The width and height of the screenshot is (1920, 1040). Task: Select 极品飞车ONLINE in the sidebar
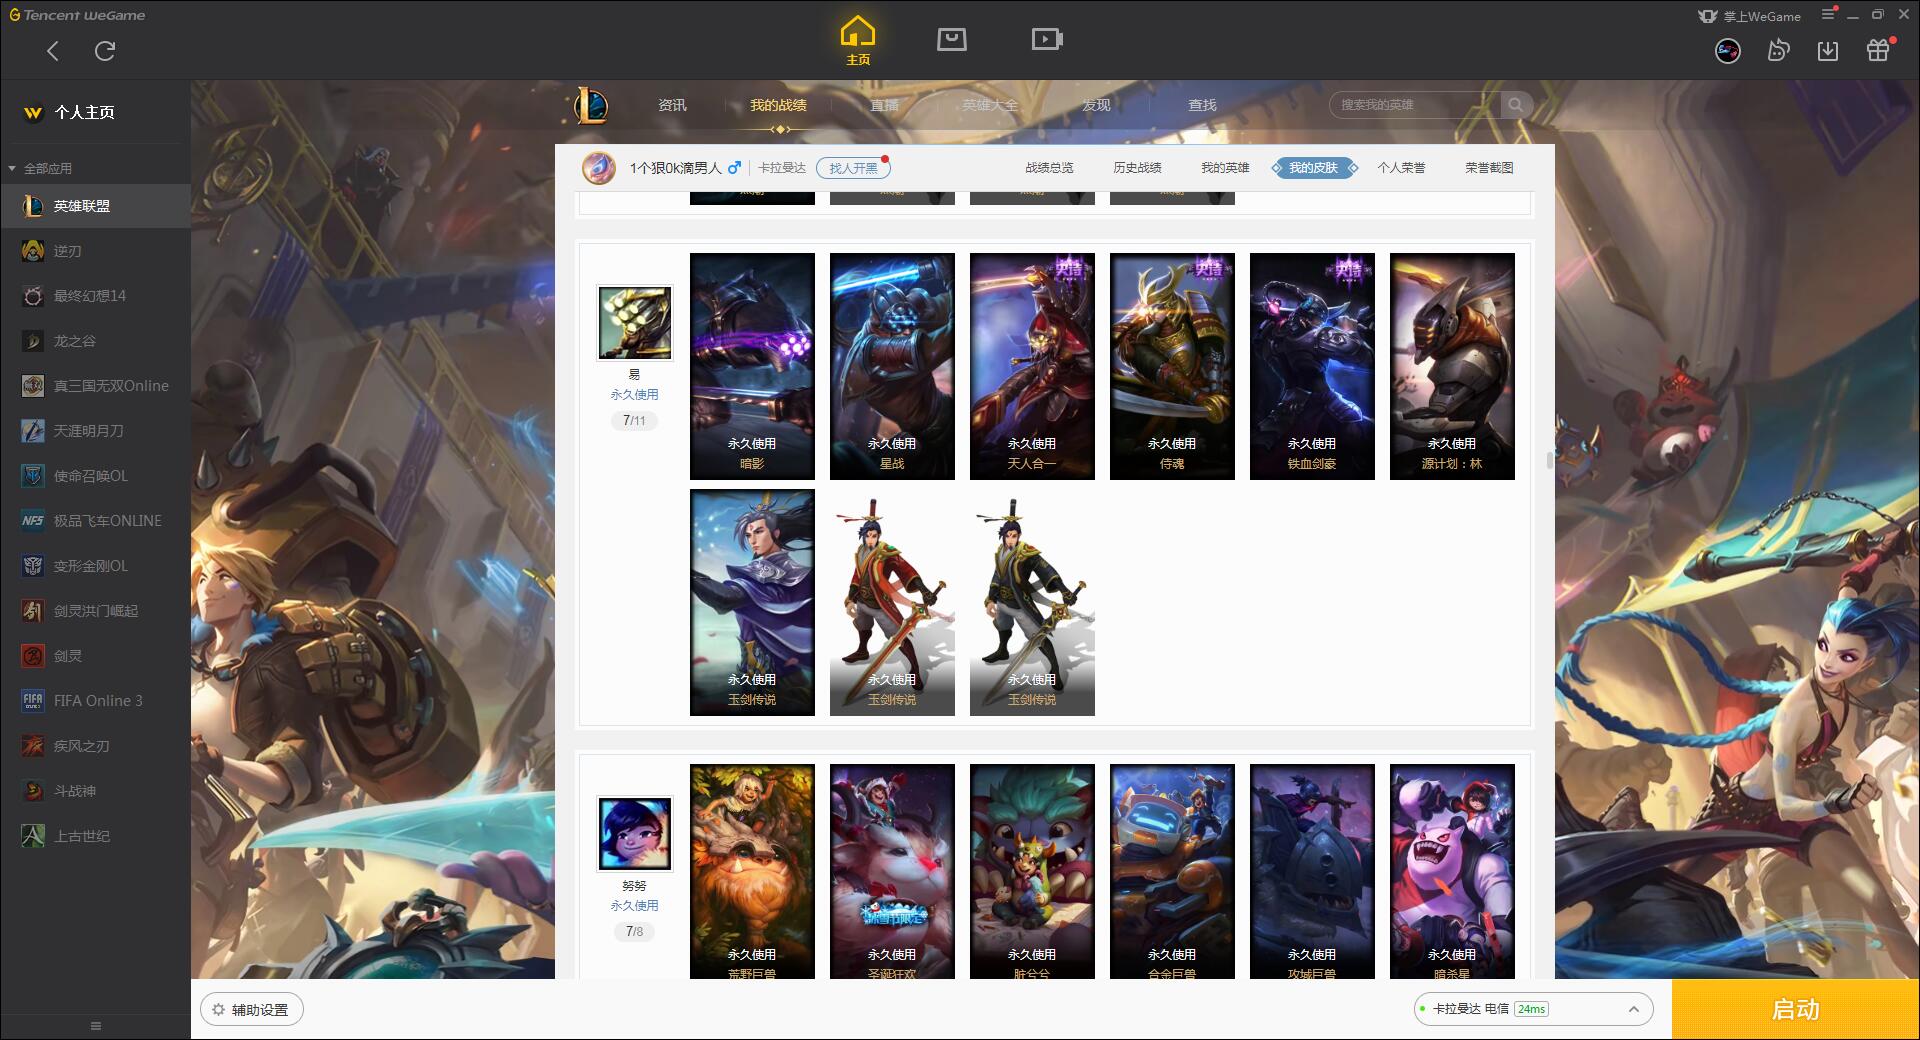click(95, 521)
